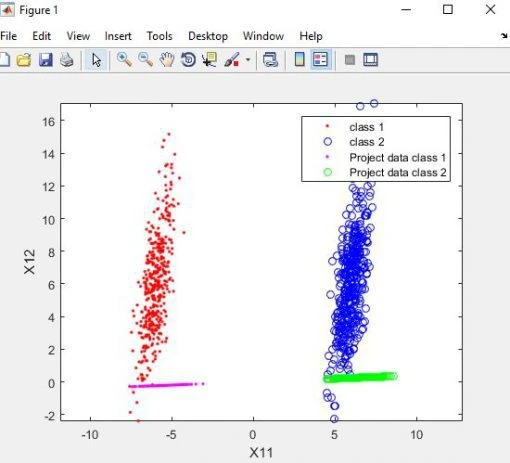Insert a colorbar using the toolbar icon
This screenshot has width=510, height=463.
300,60
